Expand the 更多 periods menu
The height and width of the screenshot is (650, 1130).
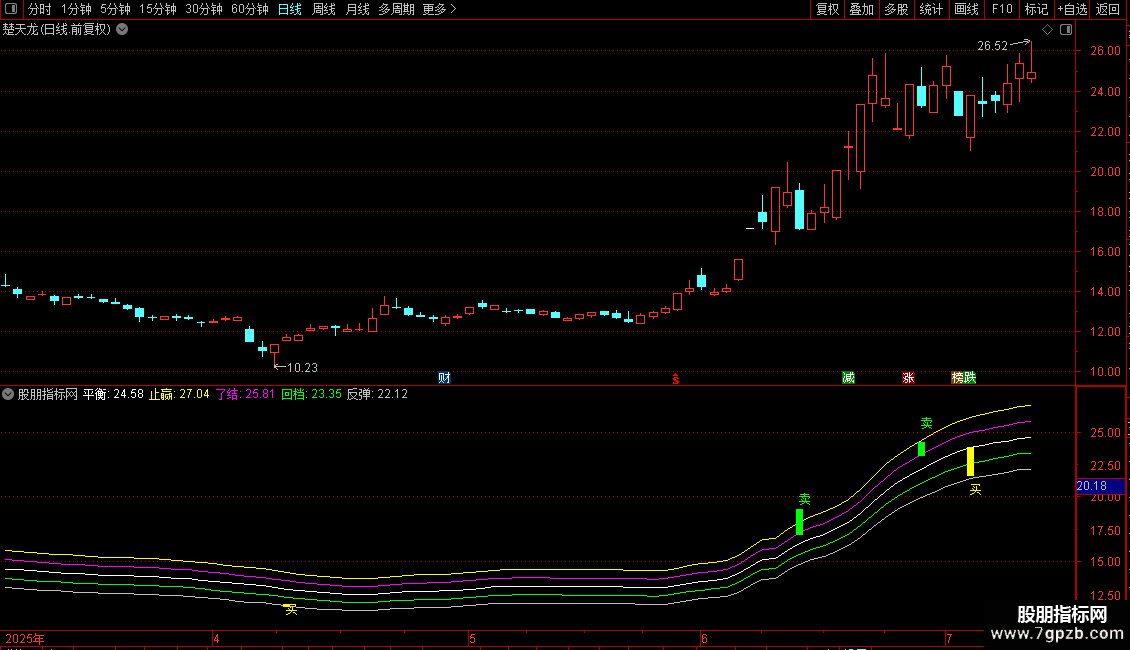(x=439, y=9)
